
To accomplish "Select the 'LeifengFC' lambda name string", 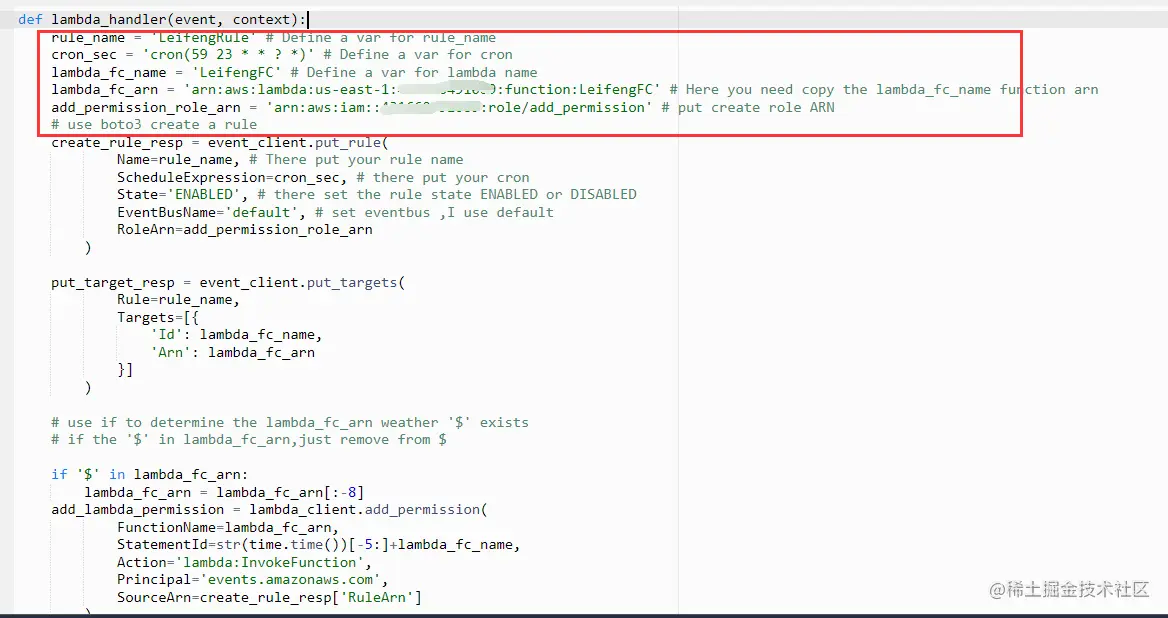I will pos(236,72).
